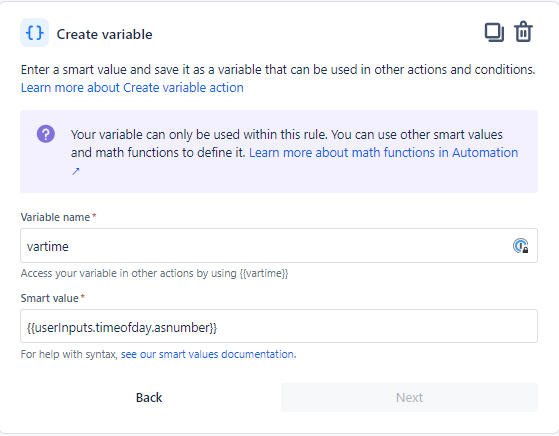
Task: Click the Smart value label
Action: [x=50, y=298]
